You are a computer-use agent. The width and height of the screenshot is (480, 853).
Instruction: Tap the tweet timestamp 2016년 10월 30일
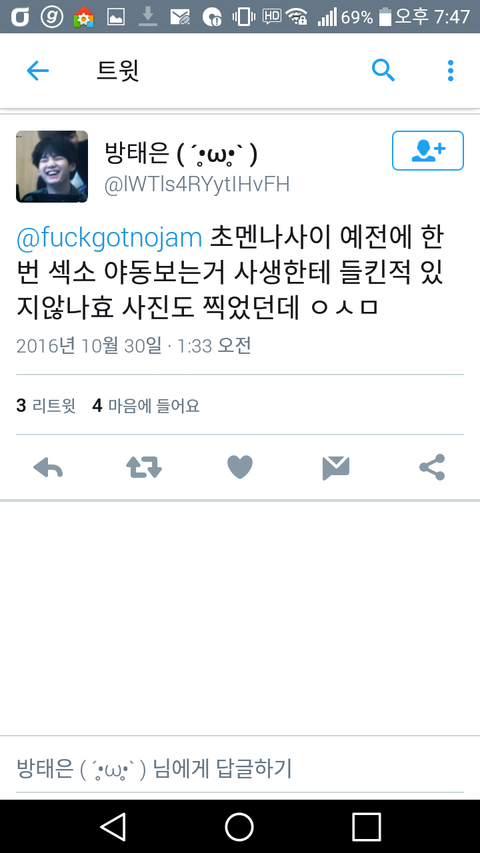point(89,345)
